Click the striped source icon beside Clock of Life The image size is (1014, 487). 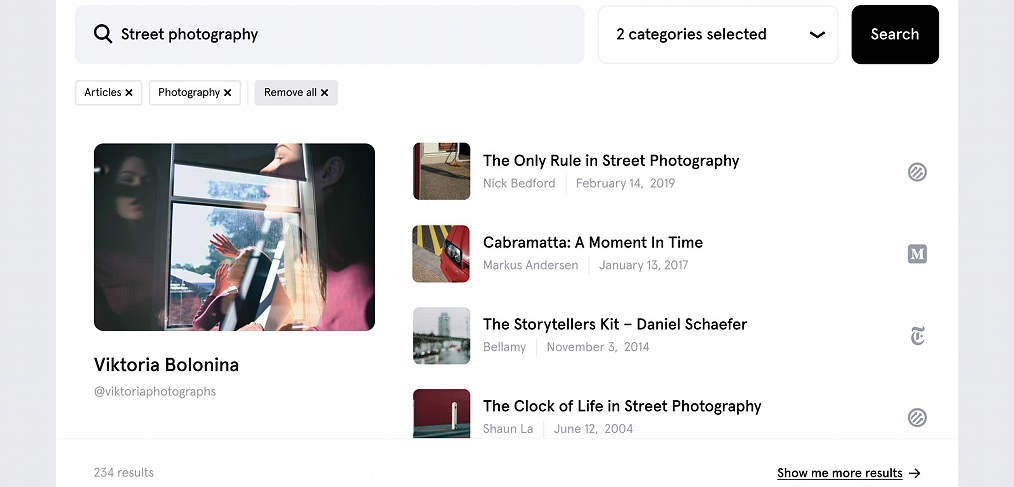[x=917, y=417]
